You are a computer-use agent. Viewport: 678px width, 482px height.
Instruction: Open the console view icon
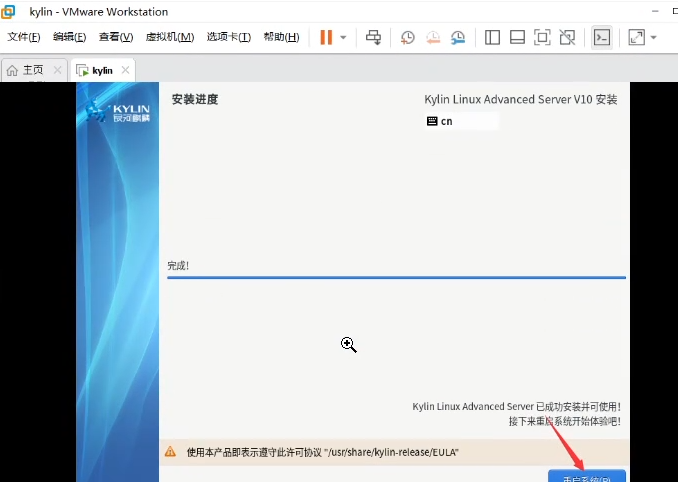tap(602, 38)
